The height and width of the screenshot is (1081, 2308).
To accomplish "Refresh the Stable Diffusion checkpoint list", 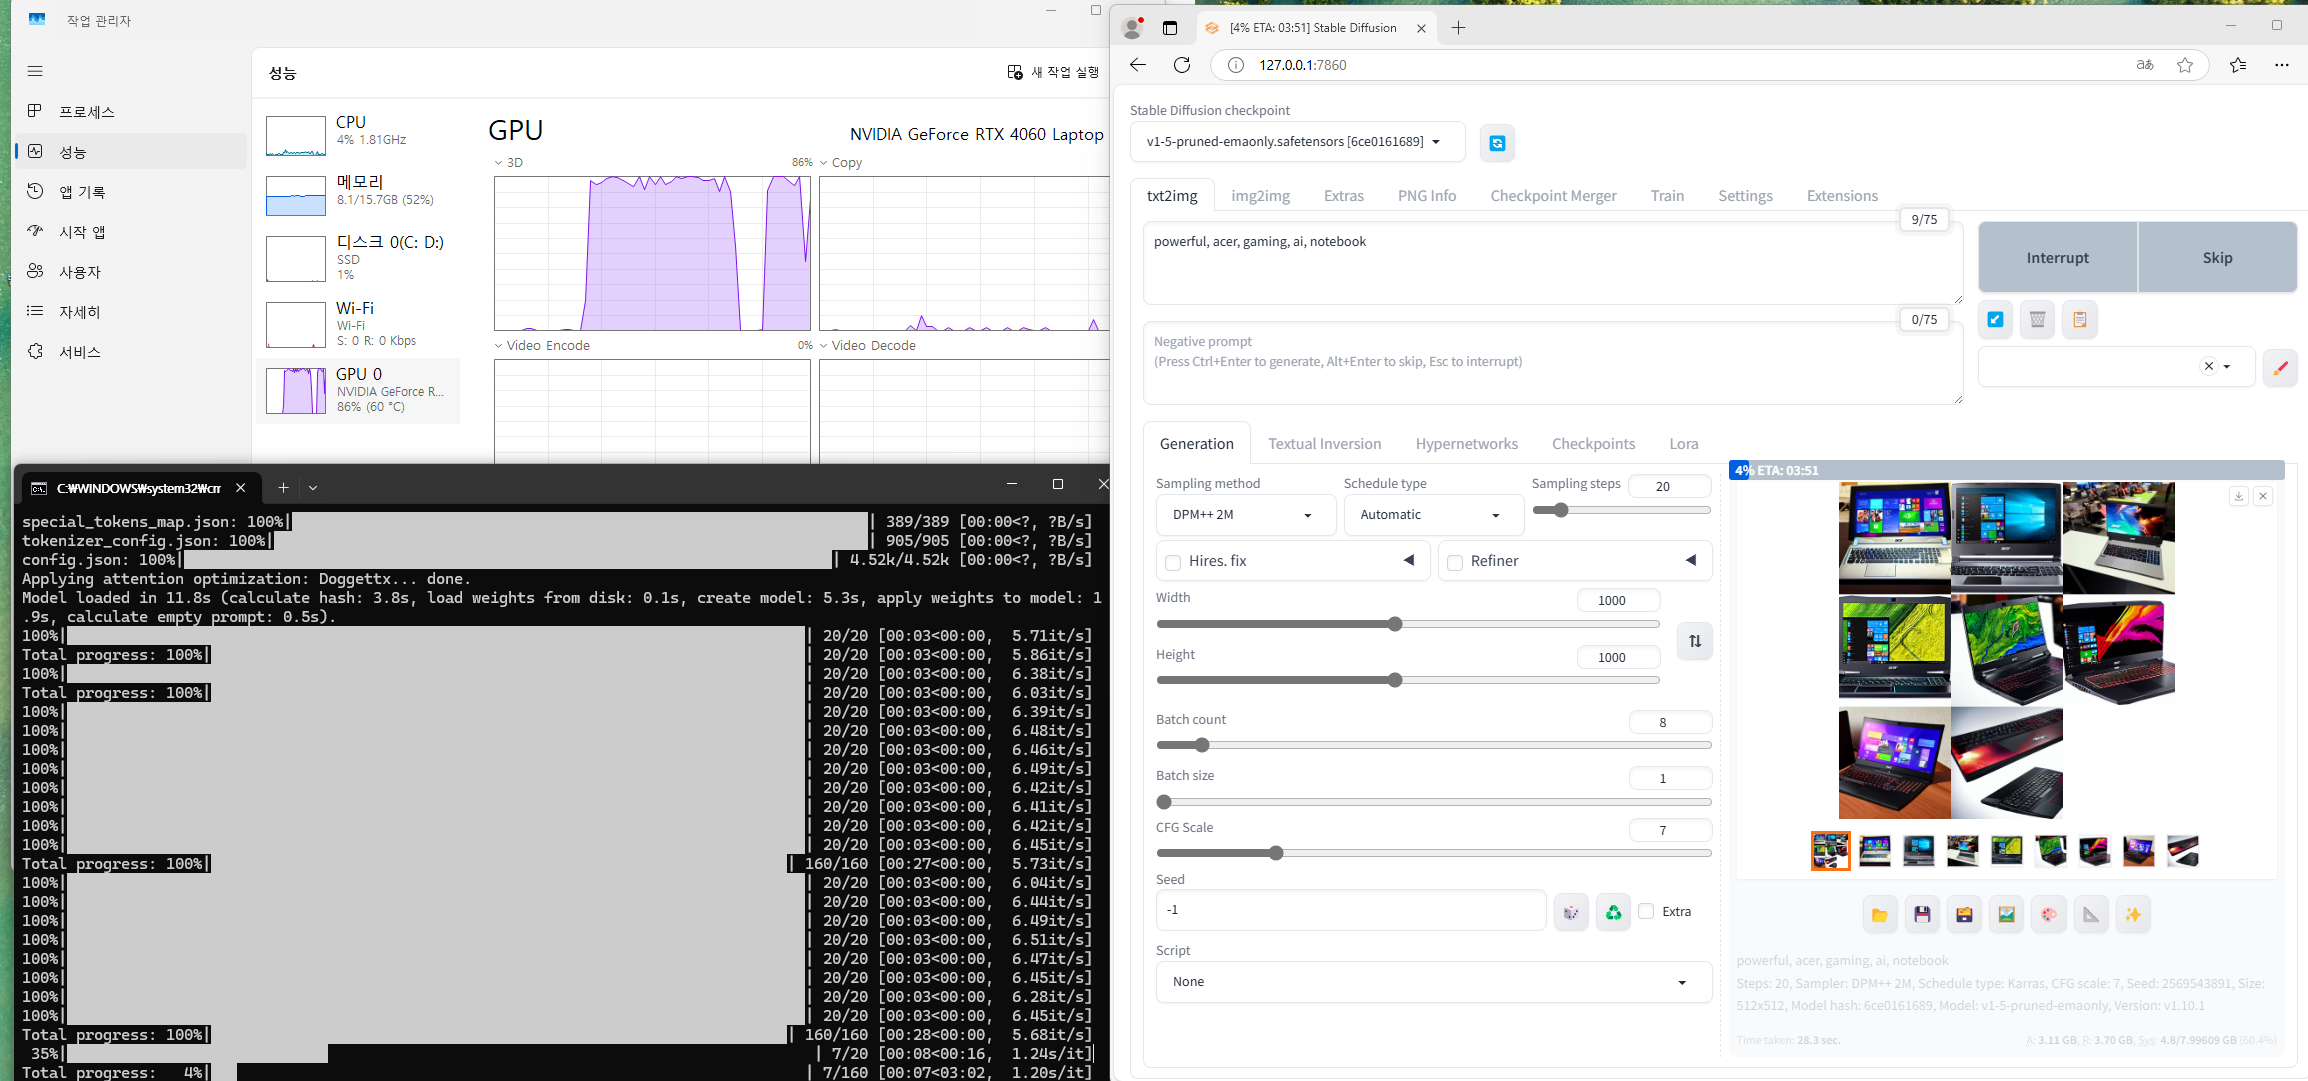I will click(x=1497, y=143).
